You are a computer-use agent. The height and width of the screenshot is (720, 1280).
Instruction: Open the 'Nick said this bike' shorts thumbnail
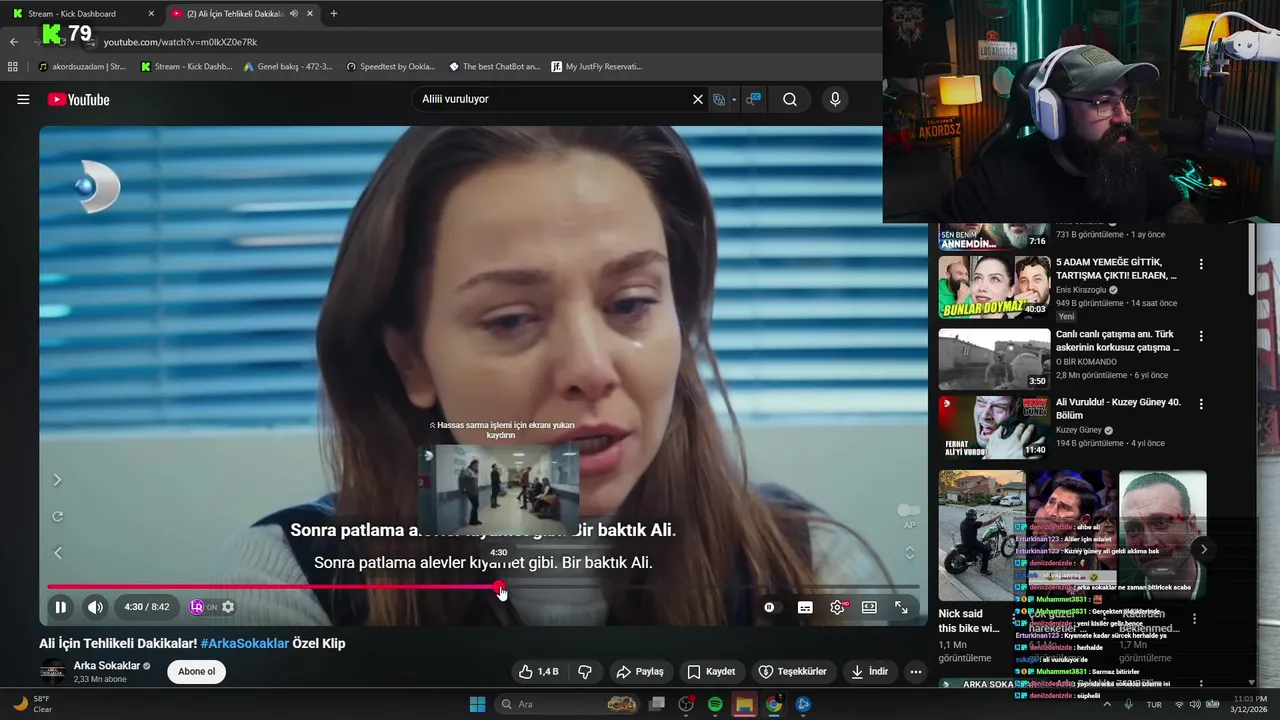point(982,536)
